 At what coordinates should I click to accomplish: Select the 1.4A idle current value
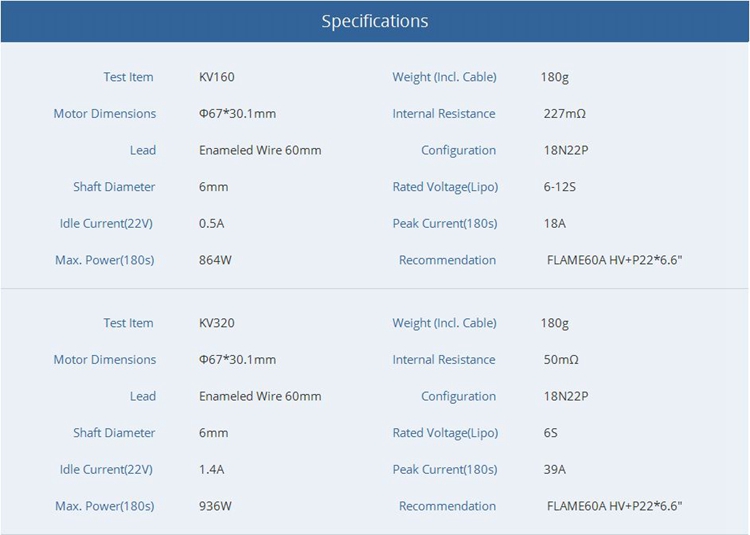pos(212,470)
